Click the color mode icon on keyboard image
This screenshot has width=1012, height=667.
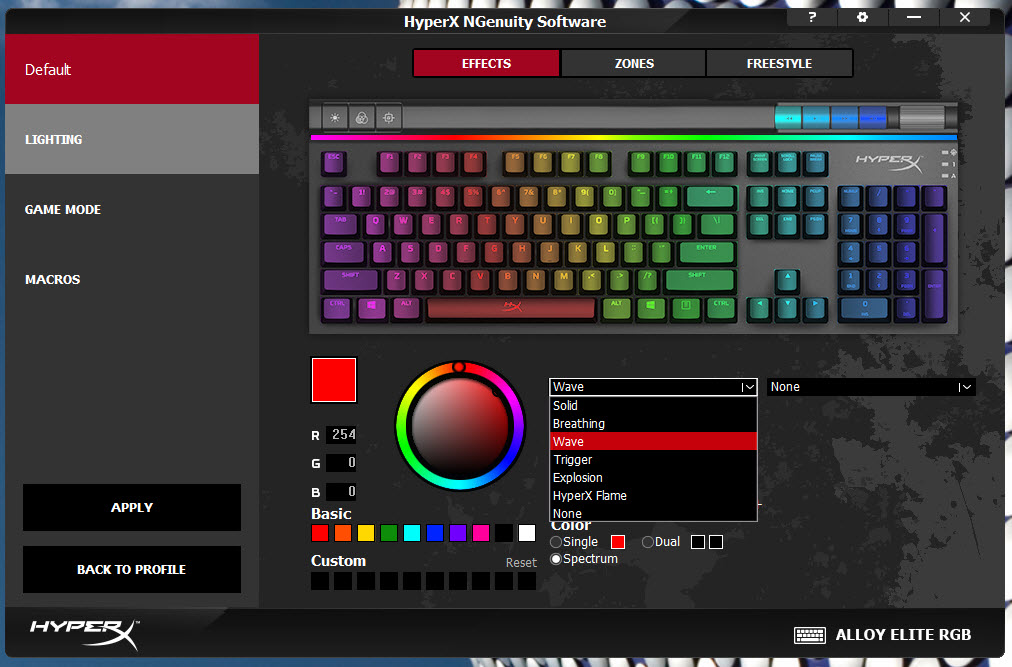coord(361,118)
